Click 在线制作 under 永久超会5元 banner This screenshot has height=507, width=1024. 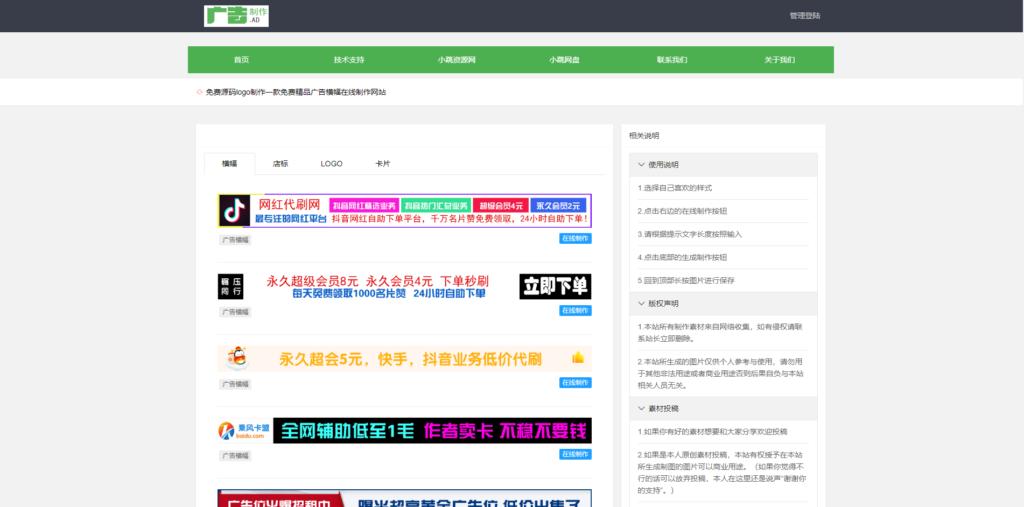tap(575, 383)
